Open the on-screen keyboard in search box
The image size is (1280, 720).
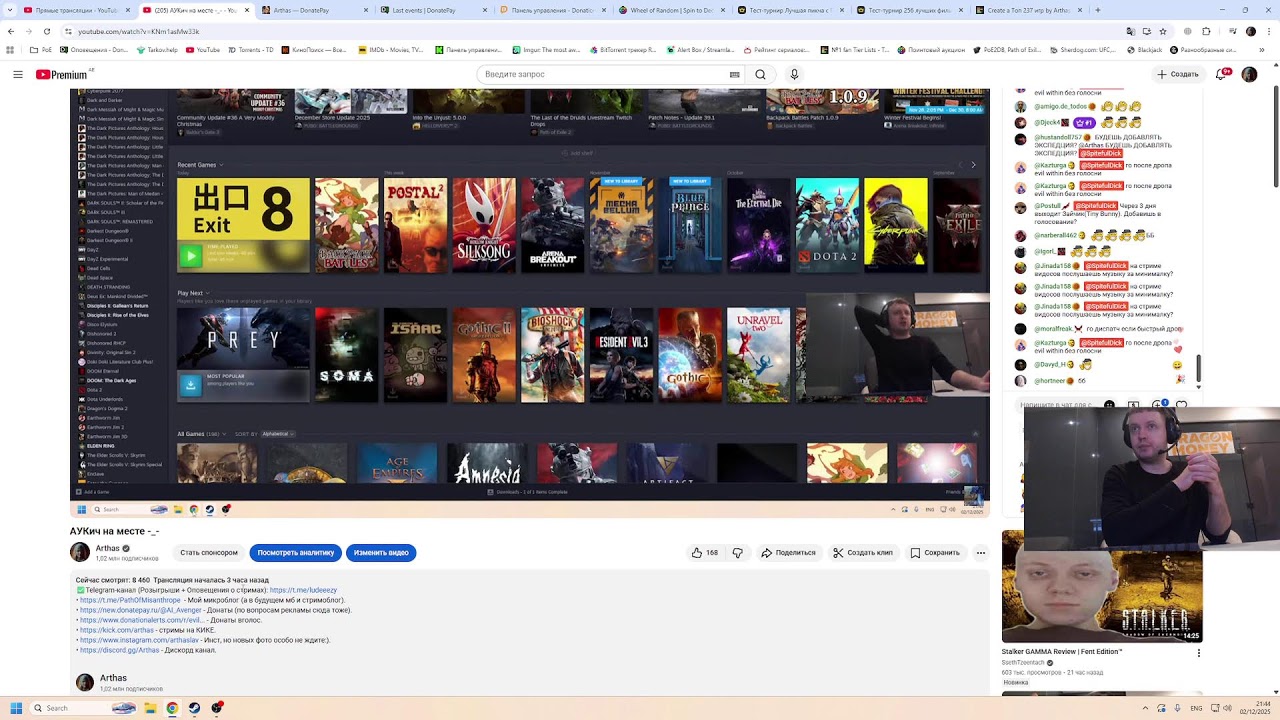[x=735, y=74]
